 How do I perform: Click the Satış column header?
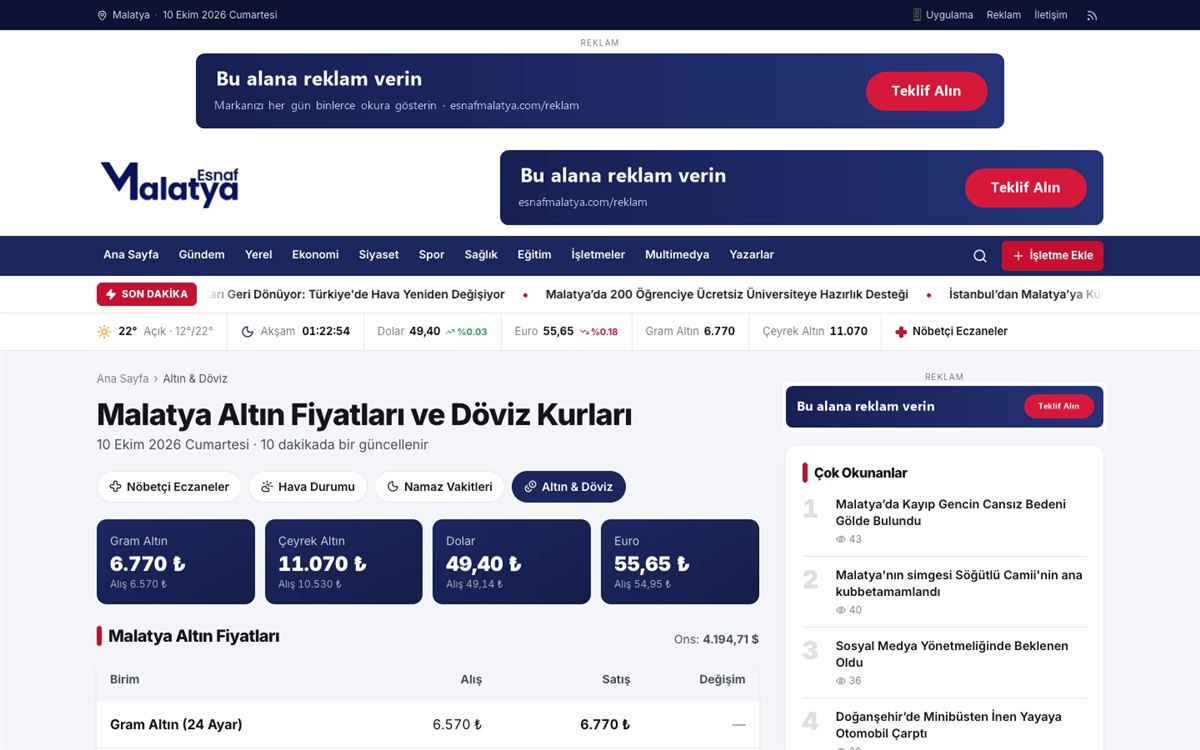pos(616,680)
